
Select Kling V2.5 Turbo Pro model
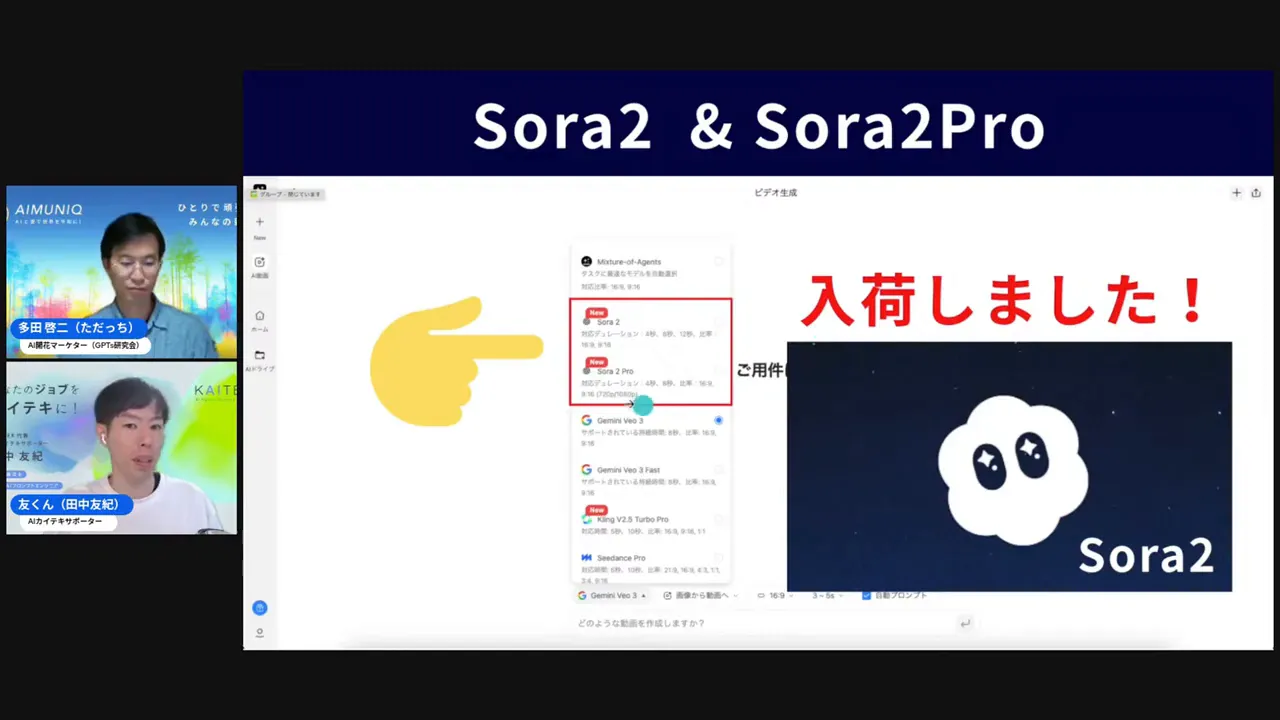pos(651,523)
